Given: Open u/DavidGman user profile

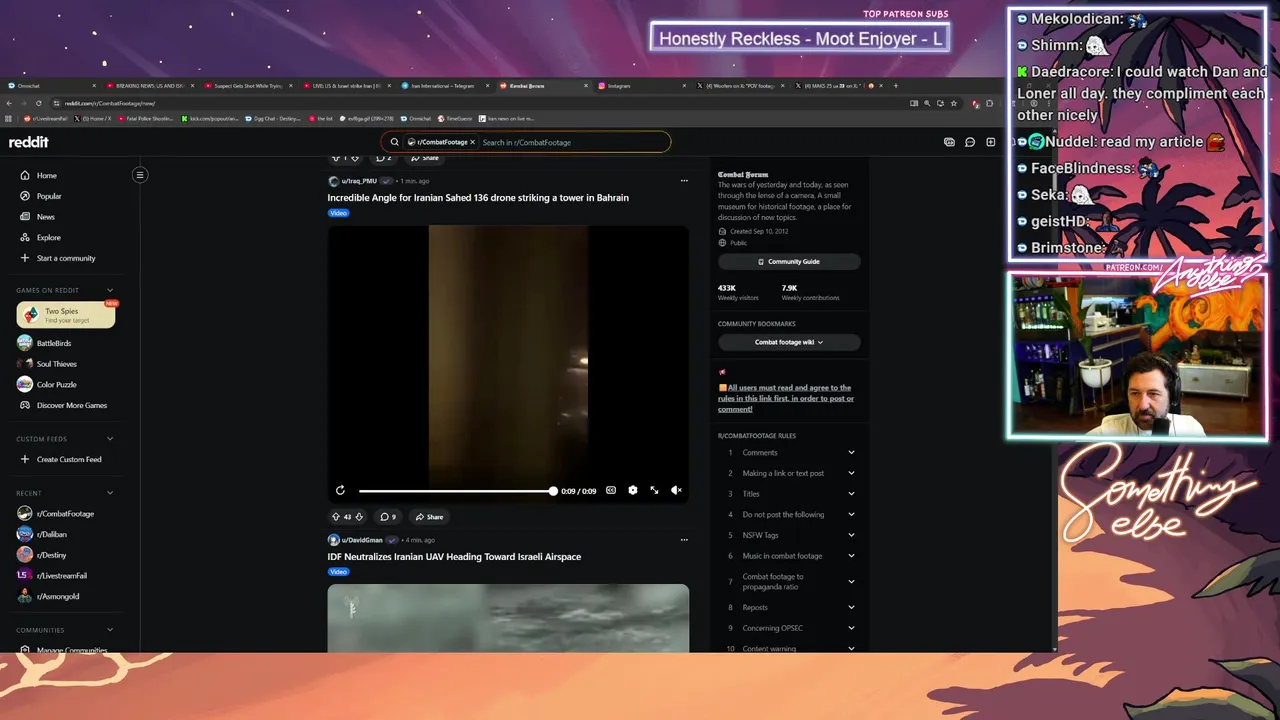Looking at the screenshot, I should pos(362,540).
